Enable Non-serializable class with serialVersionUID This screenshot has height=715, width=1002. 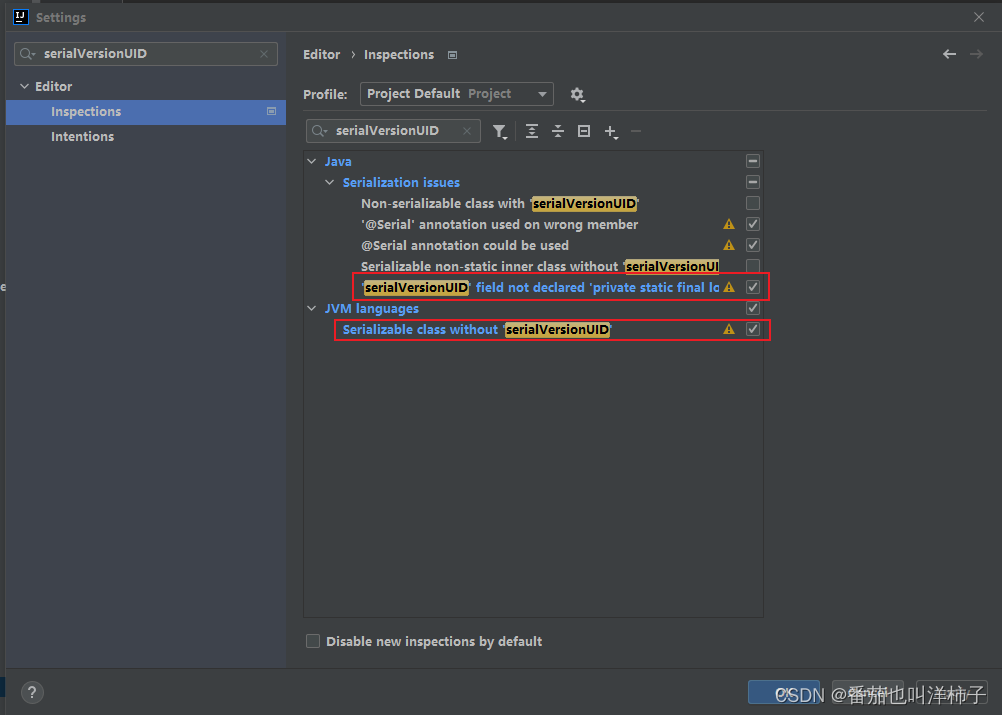(753, 203)
